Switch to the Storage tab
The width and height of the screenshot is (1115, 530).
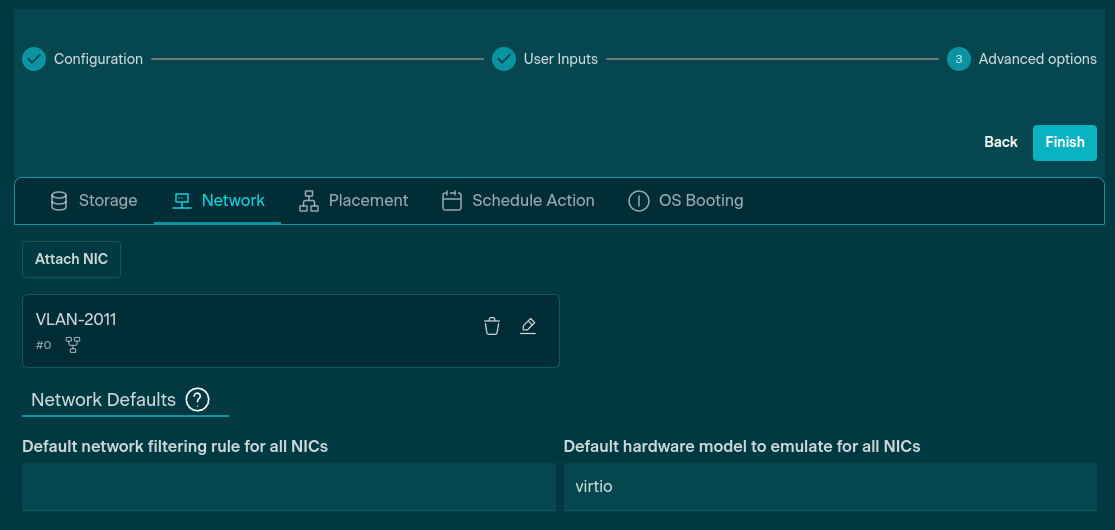coord(94,201)
